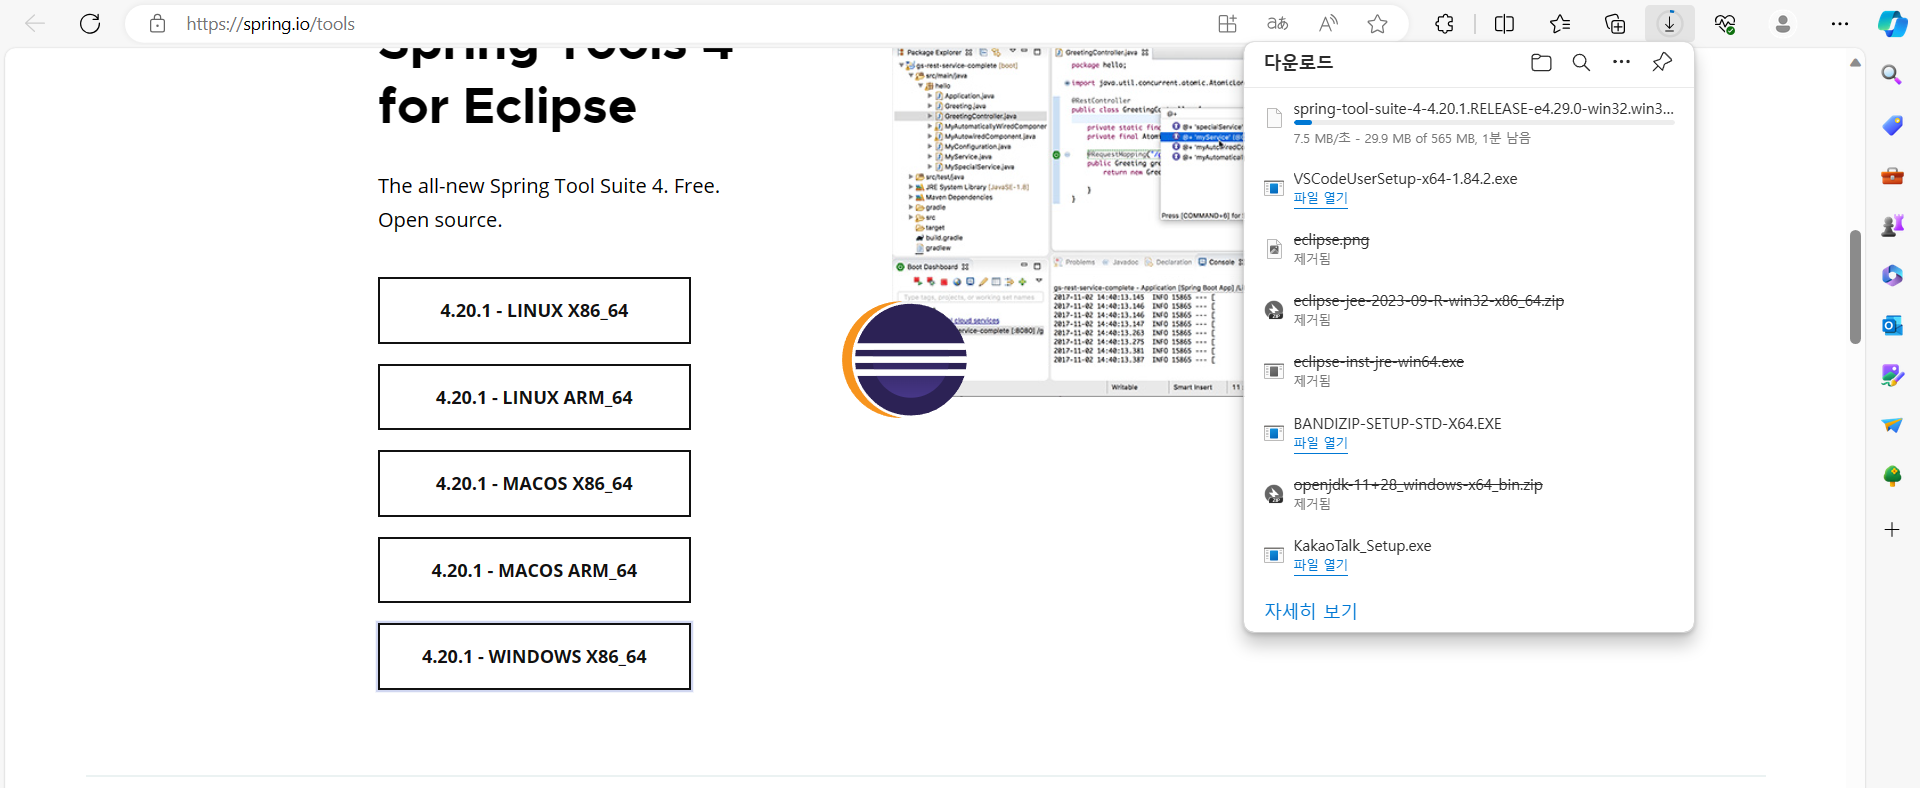Pin the downloads panel
Viewport: 1920px width, 788px height.
coord(1662,62)
